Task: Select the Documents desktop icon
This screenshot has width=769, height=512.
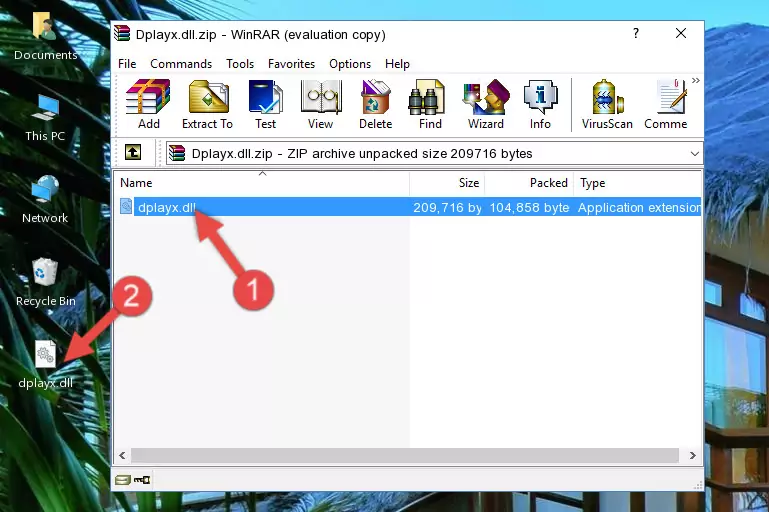Action: (x=45, y=36)
